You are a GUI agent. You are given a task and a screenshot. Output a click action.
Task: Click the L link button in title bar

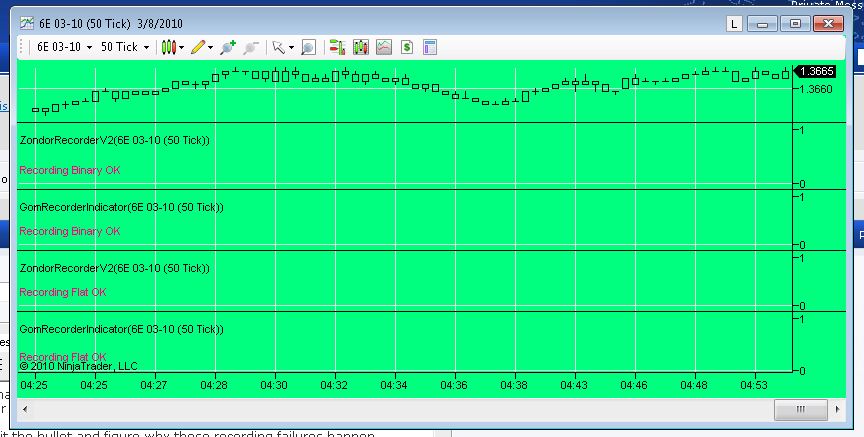pyautogui.click(x=734, y=24)
